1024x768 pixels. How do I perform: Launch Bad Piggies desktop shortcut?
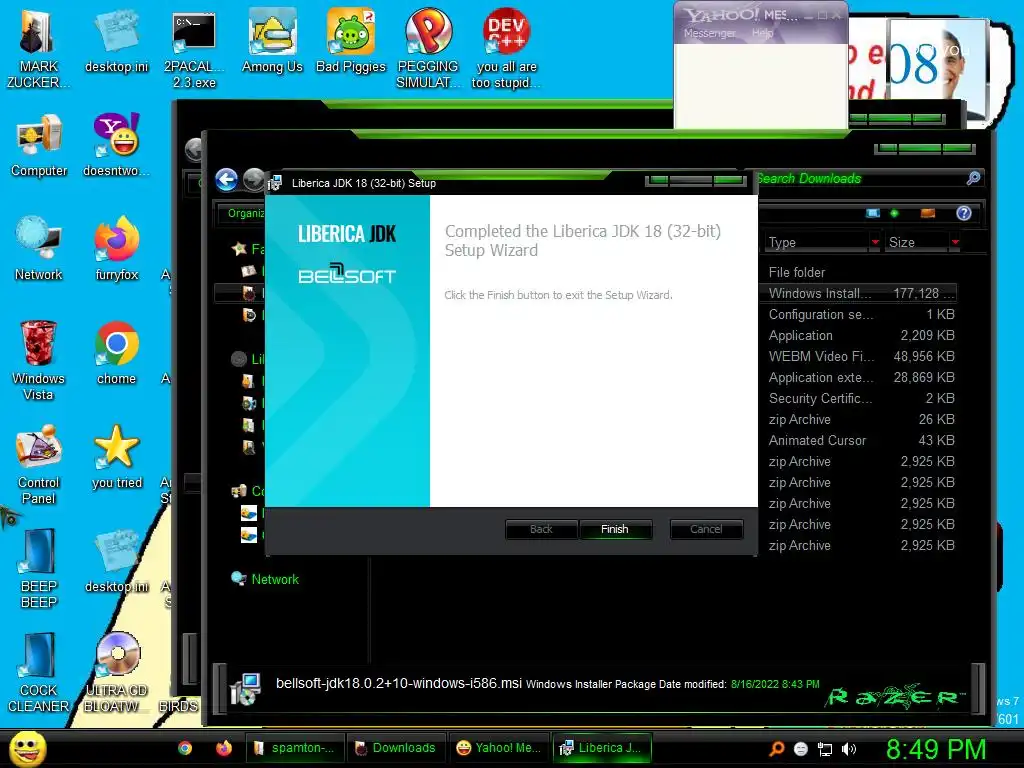coord(351,42)
